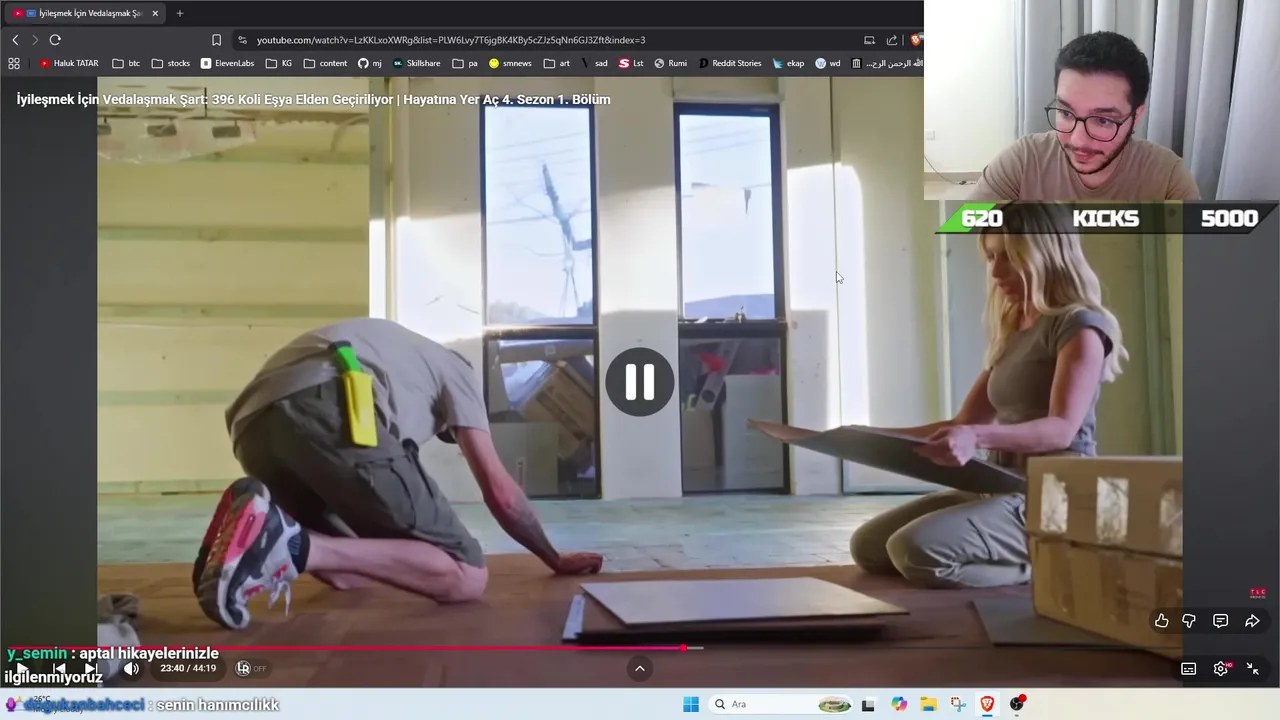The image size is (1280, 720).
Task: Open the mj GitHub bookmark
Action: (x=370, y=63)
